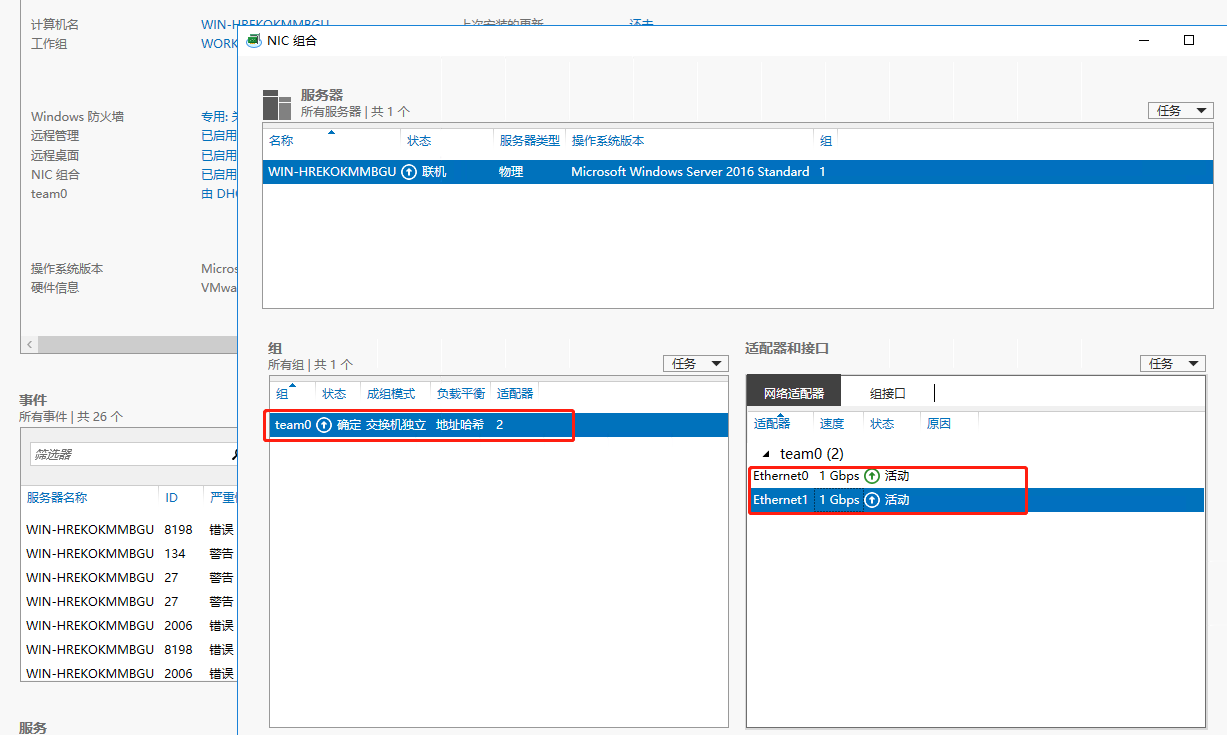Switch to the 网络适配器 tab
Viewport: 1227px width, 735px height.
click(794, 394)
